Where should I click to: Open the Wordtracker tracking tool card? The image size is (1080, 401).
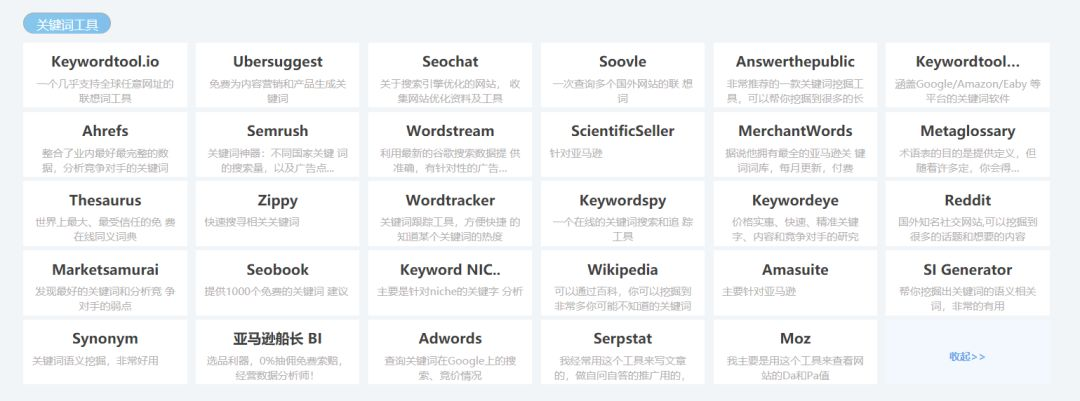click(x=450, y=213)
